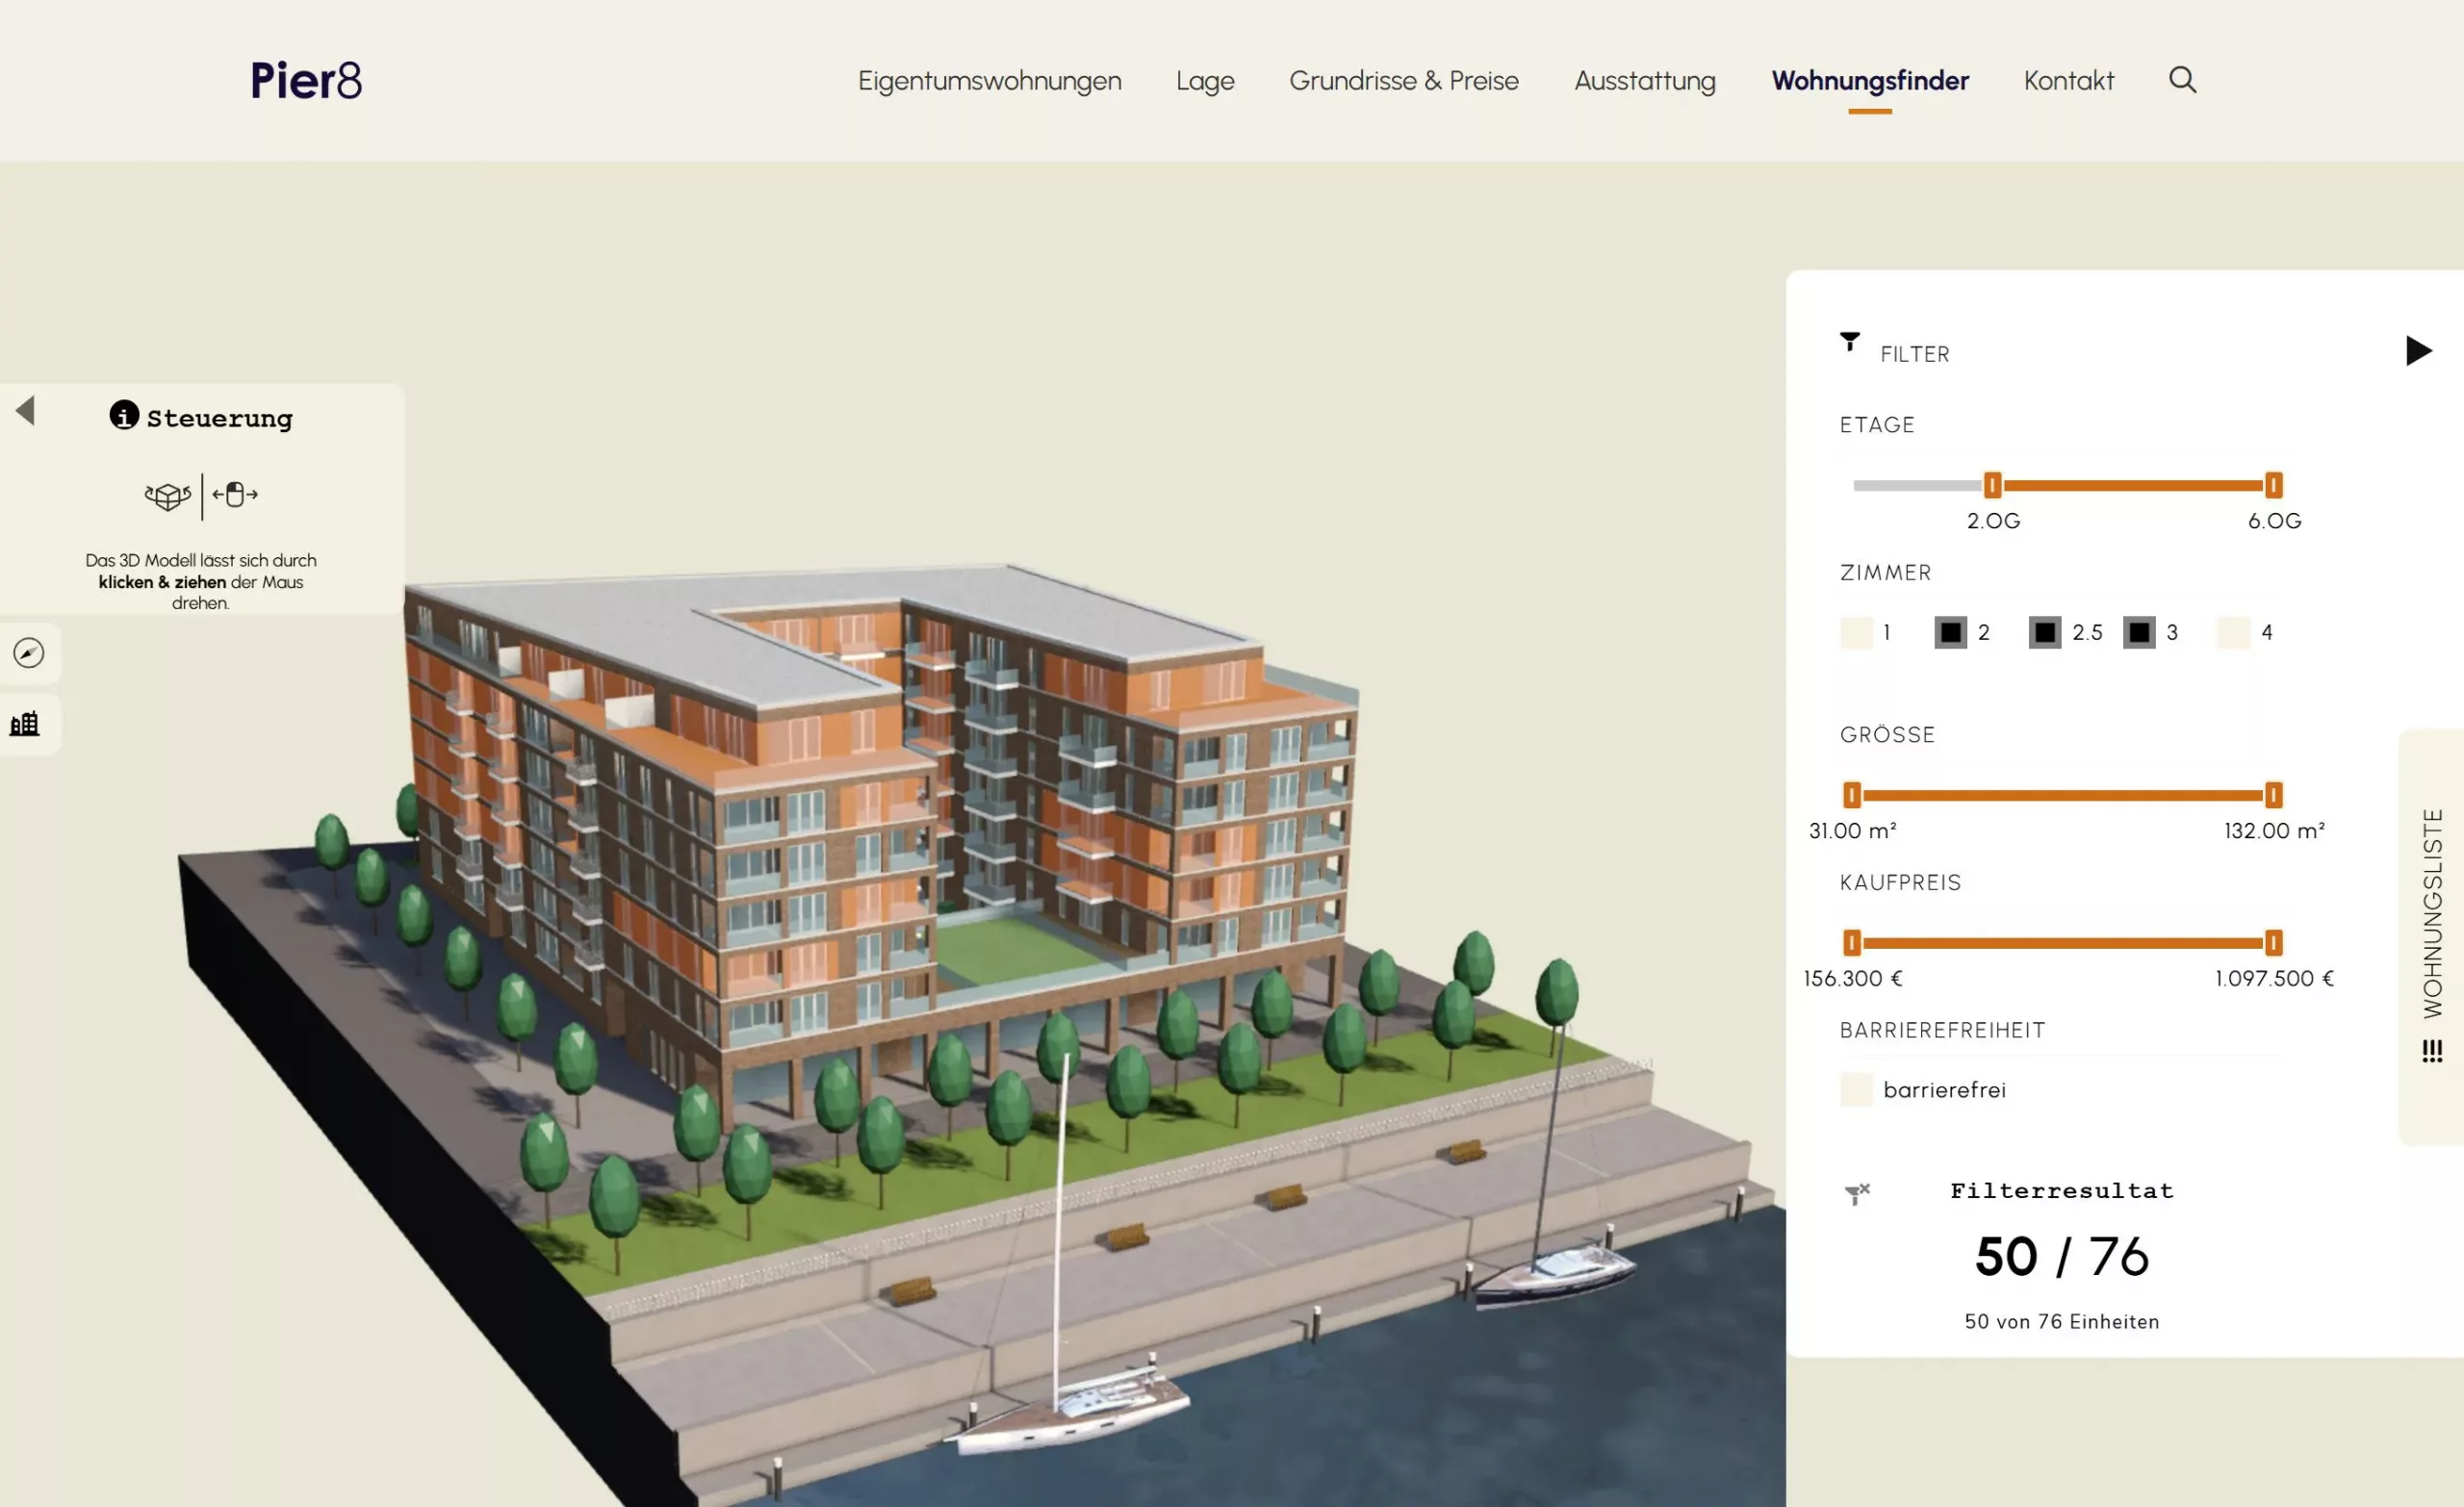This screenshot has width=2464, height=1507.
Task: Collapse the Steuerung panel with left arrow
Action: (x=26, y=411)
